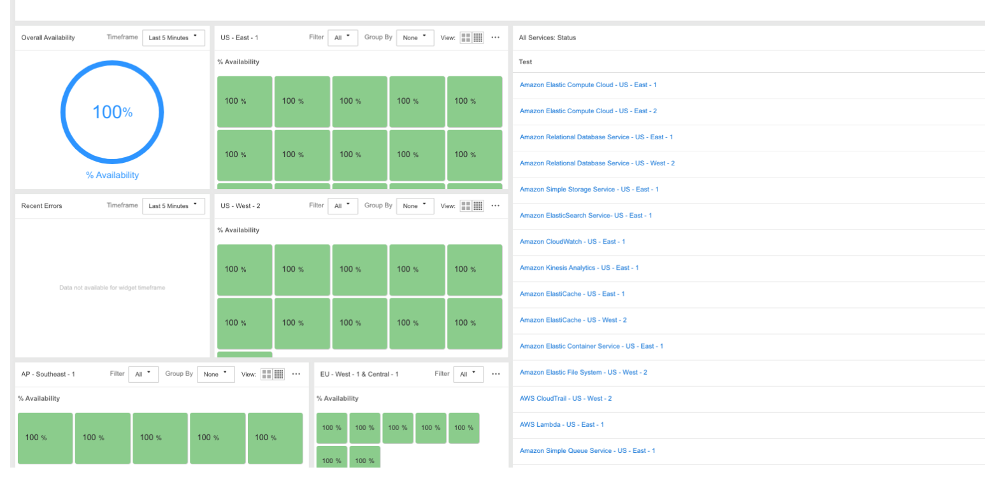Open AWS CloudTrail - US - West - 2
986x486 pixels.
pos(565,399)
